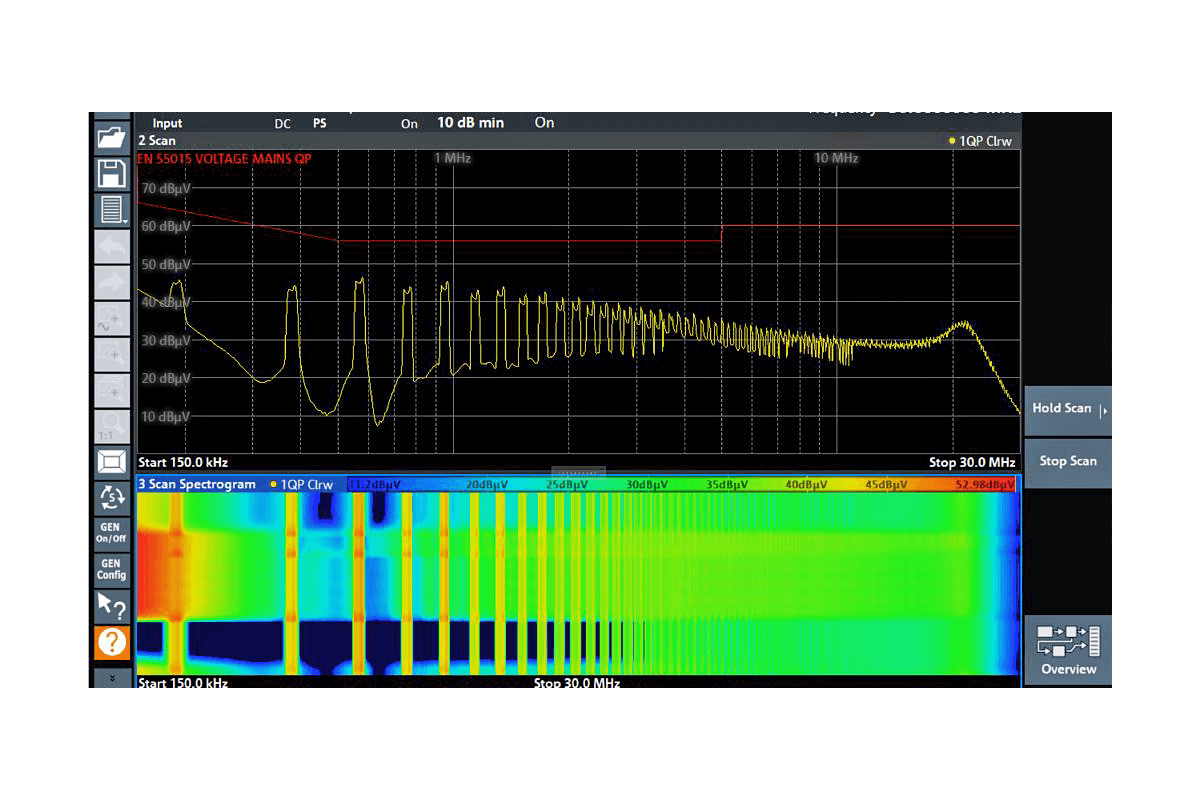Select the grayed zoom trace icon

[x=111, y=318]
